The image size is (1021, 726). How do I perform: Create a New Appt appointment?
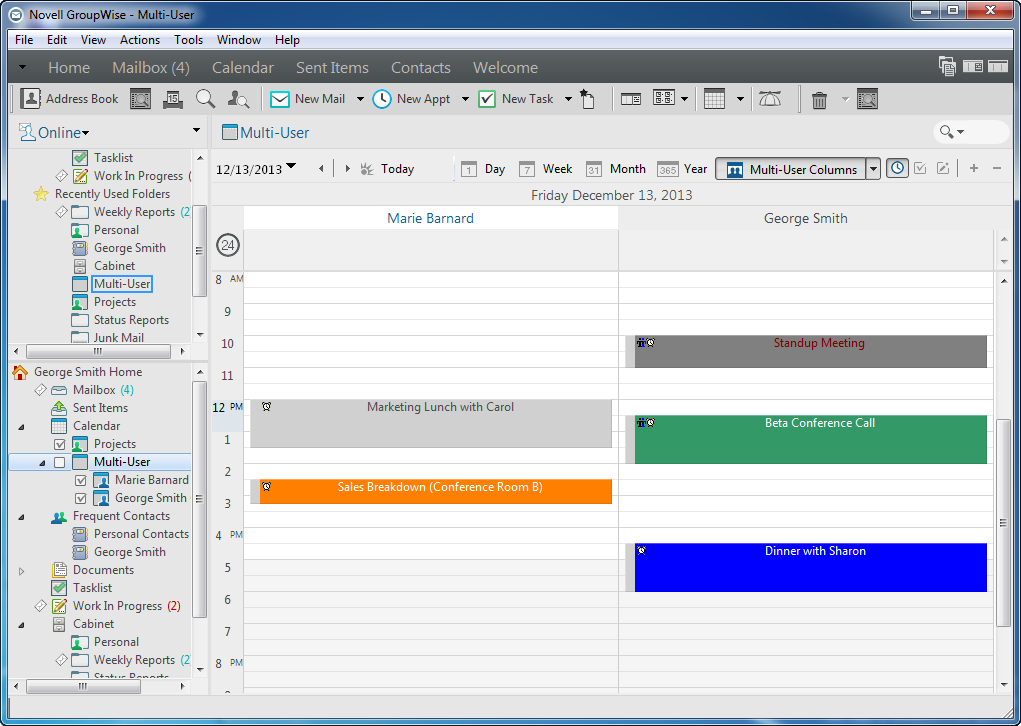tap(412, 99)
